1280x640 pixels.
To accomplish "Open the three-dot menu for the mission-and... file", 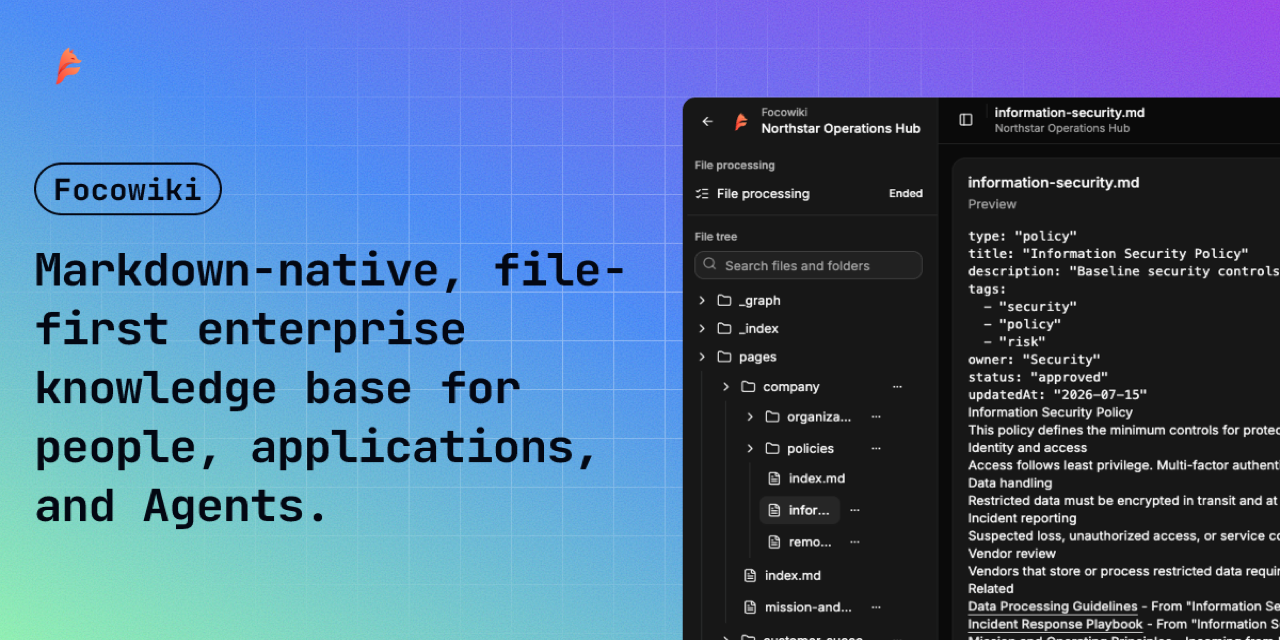I will click(876, 607).
